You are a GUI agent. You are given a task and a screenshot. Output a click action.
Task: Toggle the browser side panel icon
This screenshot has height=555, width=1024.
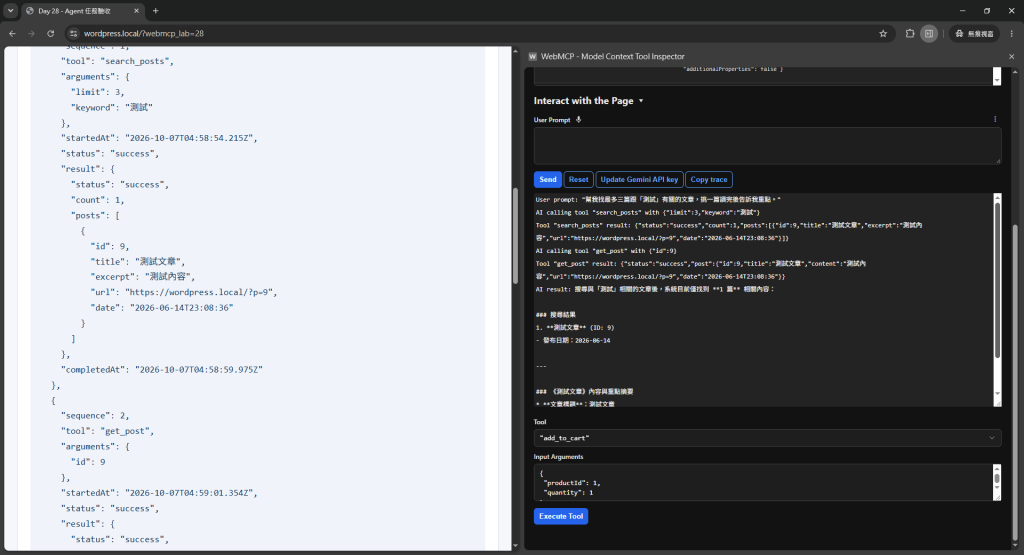pyautogui.click(x=929, y=33)
